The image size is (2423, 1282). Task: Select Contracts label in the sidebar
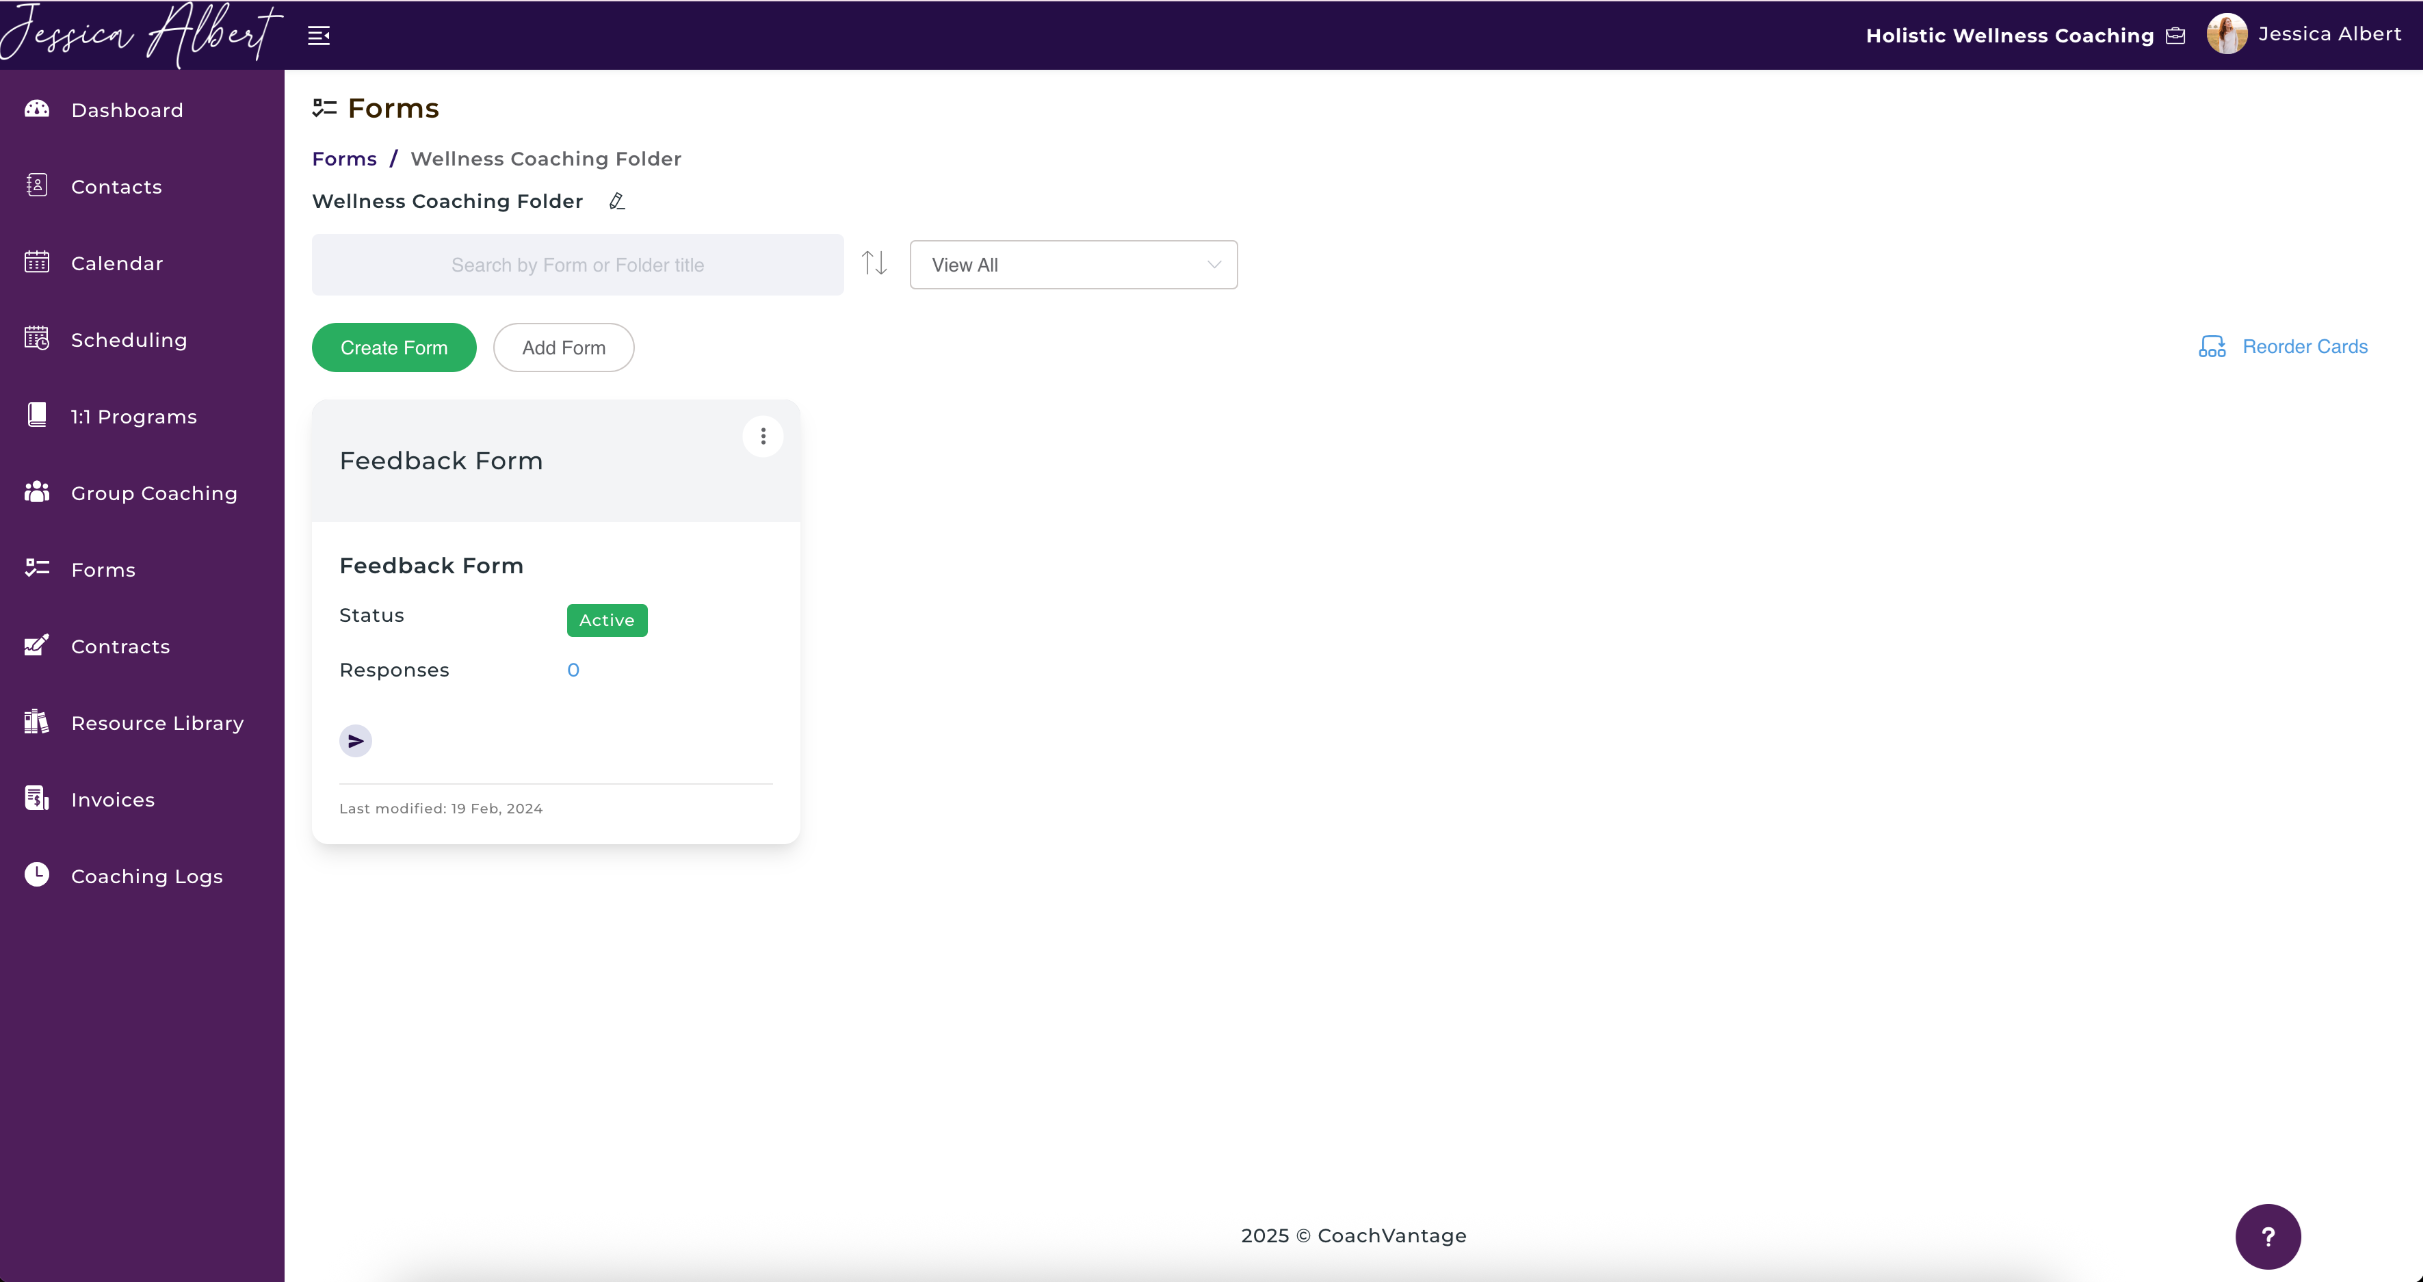pos(120,647)
